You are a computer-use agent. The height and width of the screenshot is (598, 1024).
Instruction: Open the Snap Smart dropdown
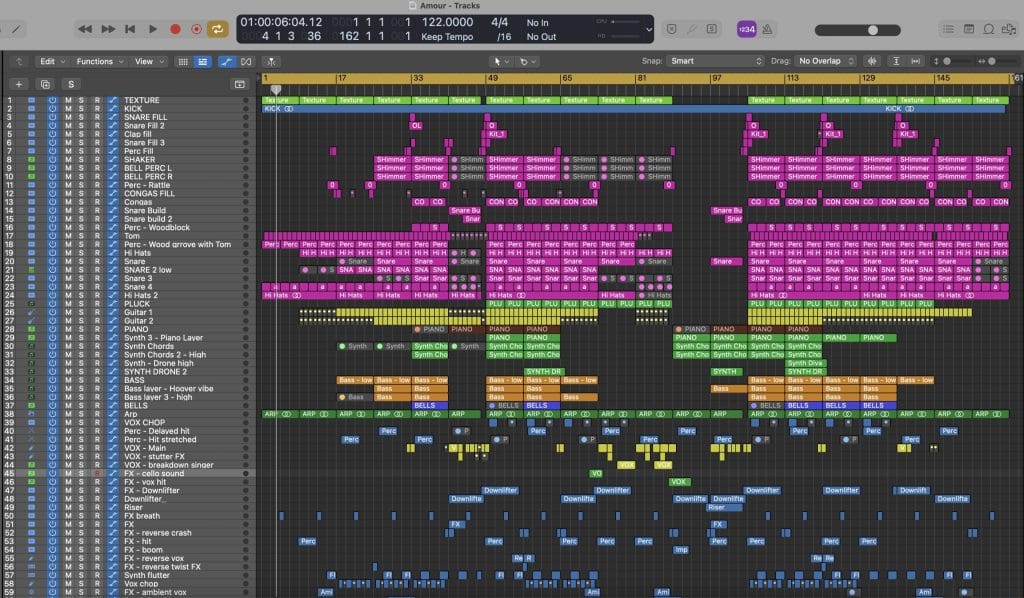(716, 61)
